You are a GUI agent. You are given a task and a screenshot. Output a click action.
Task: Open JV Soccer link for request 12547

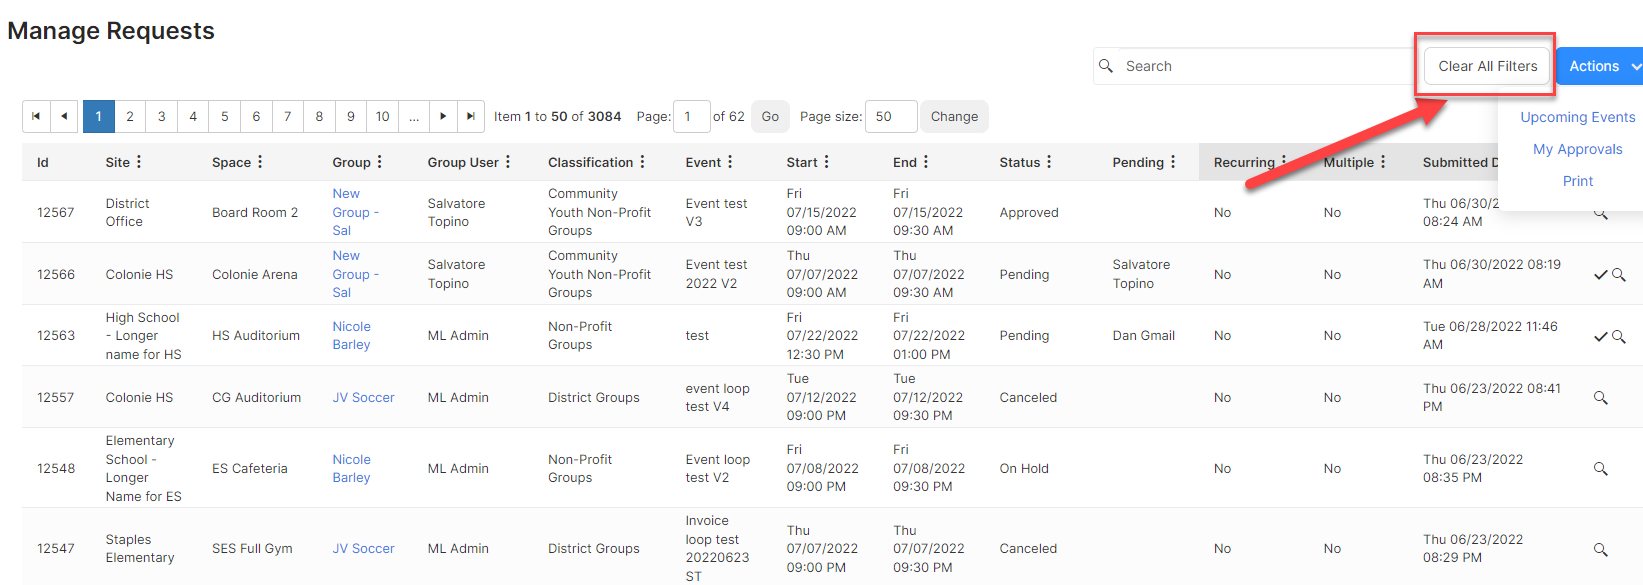364,549
